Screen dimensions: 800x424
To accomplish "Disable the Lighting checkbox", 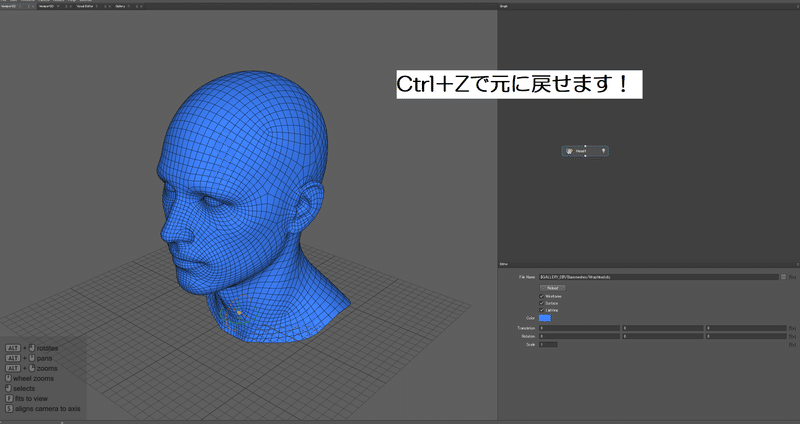I will (541, 310).
